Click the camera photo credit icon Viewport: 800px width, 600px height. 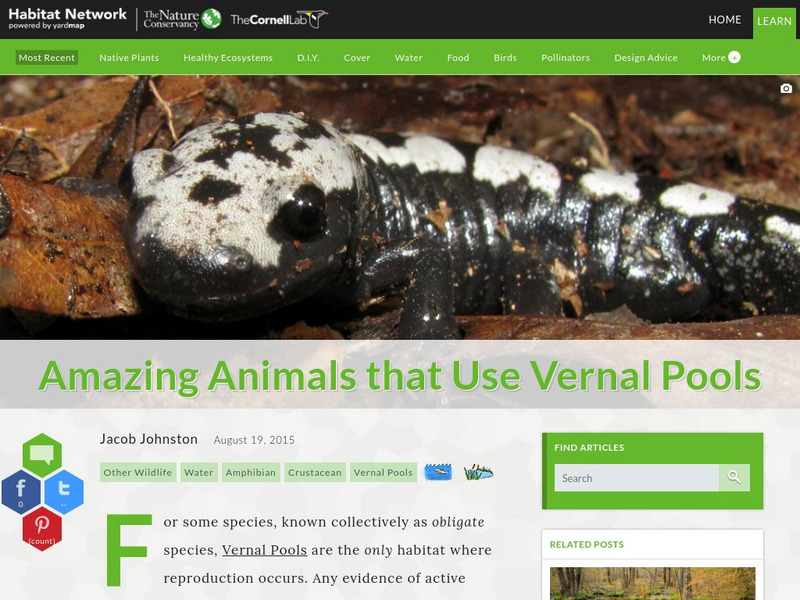(786, 88)
